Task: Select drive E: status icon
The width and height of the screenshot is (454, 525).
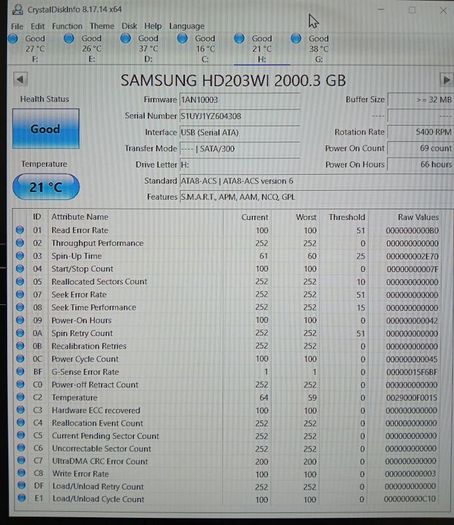Action: (69, 39)
